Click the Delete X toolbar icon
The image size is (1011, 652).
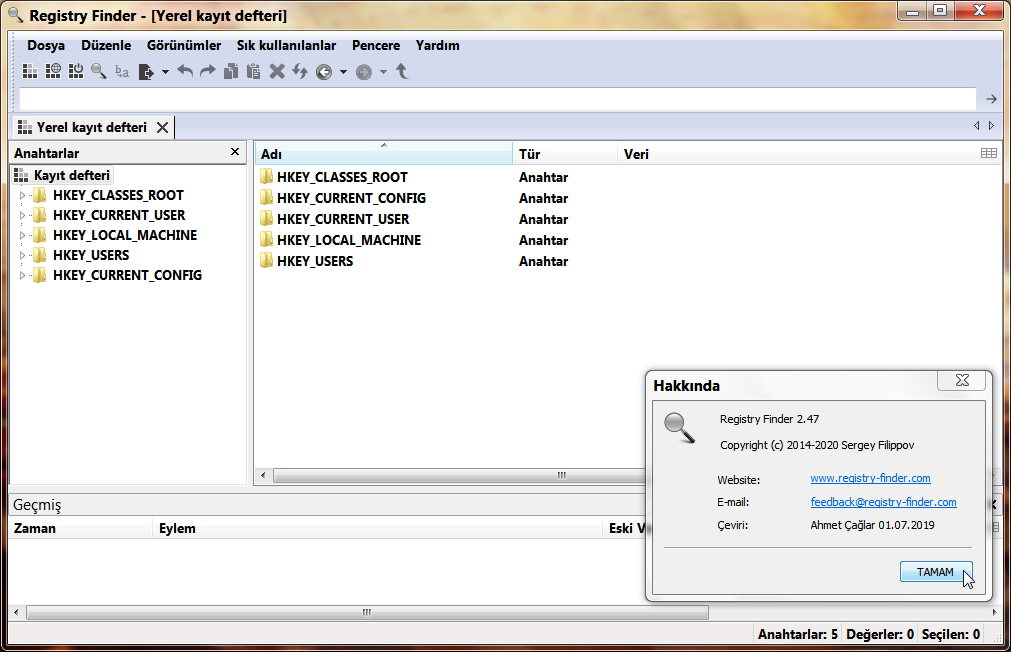tap(277, 72)
